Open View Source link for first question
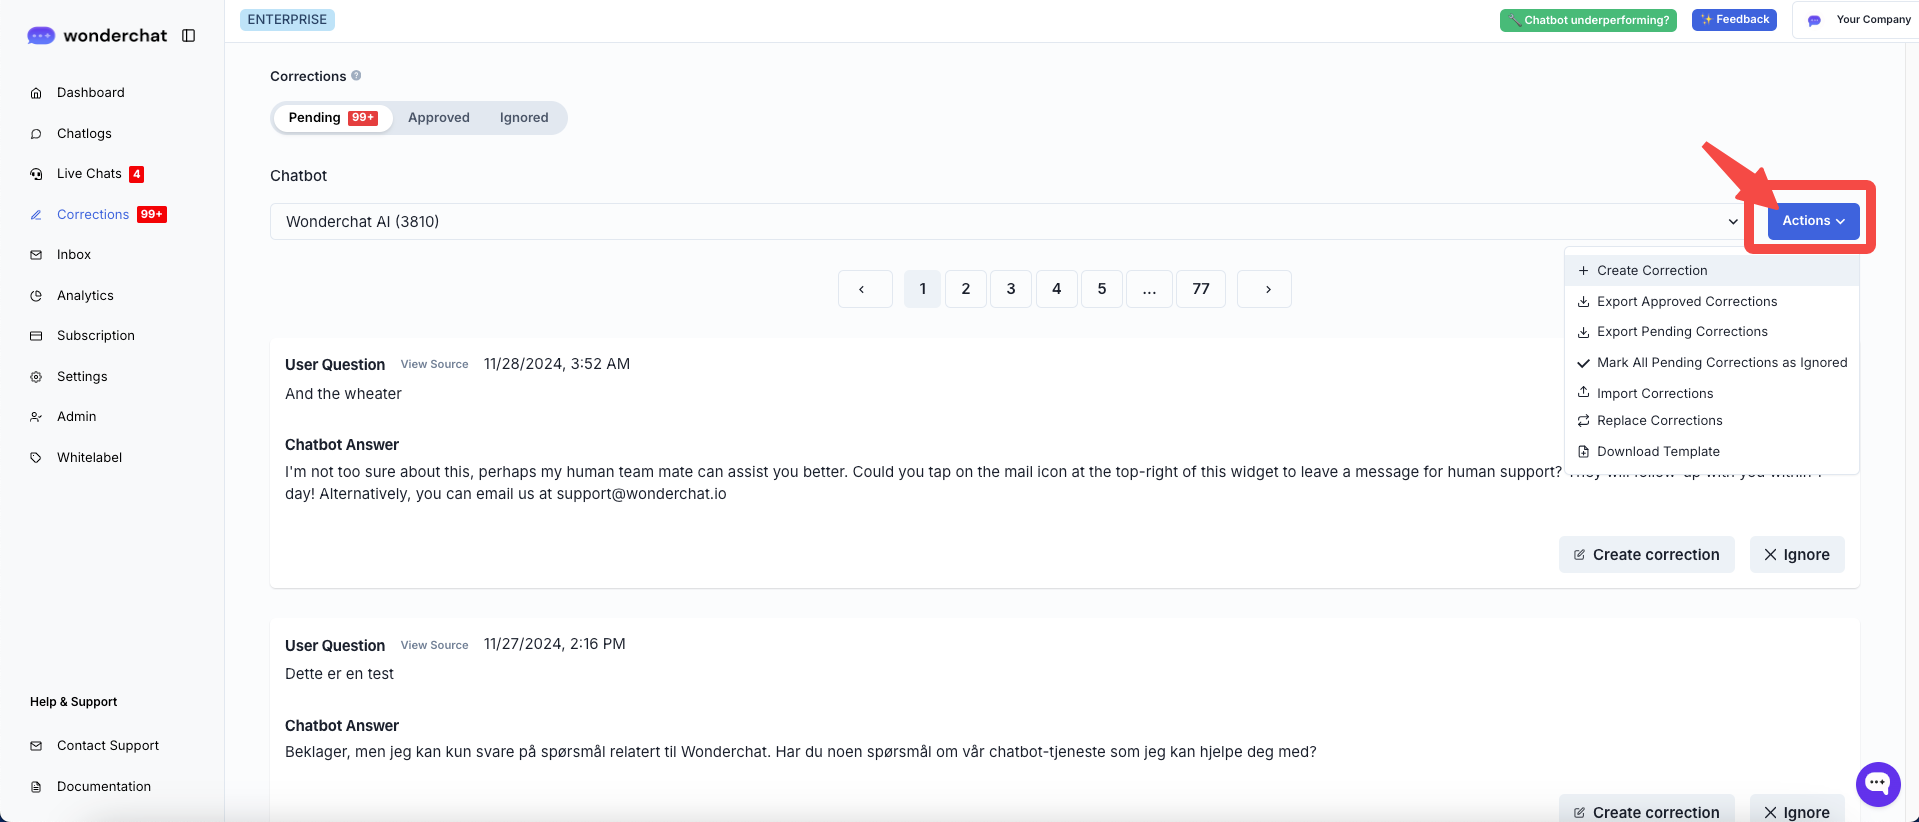Screen dimensions: 1919x822 pyautogui.click(x=434, y=365)
